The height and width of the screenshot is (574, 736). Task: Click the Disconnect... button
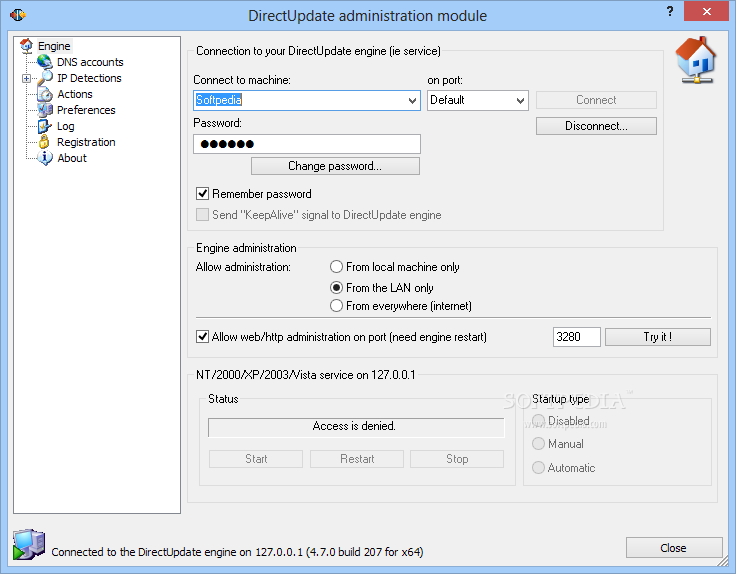click(x=596, y=126)
